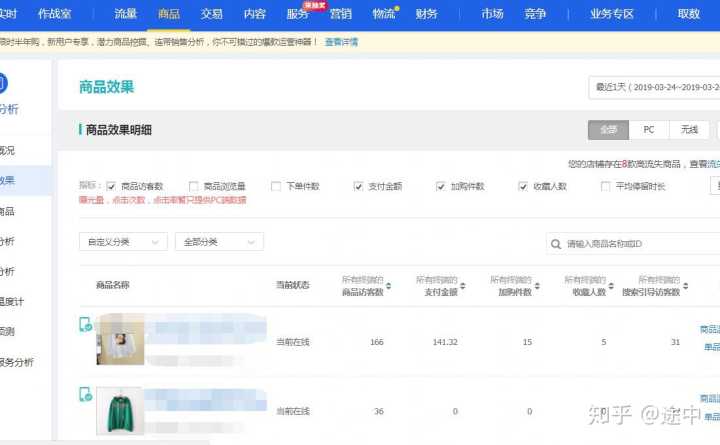The width and height of the screenshot is (720, 445).
Task: Click the 查看详情 link in banner
Action: tap(341, 42)
